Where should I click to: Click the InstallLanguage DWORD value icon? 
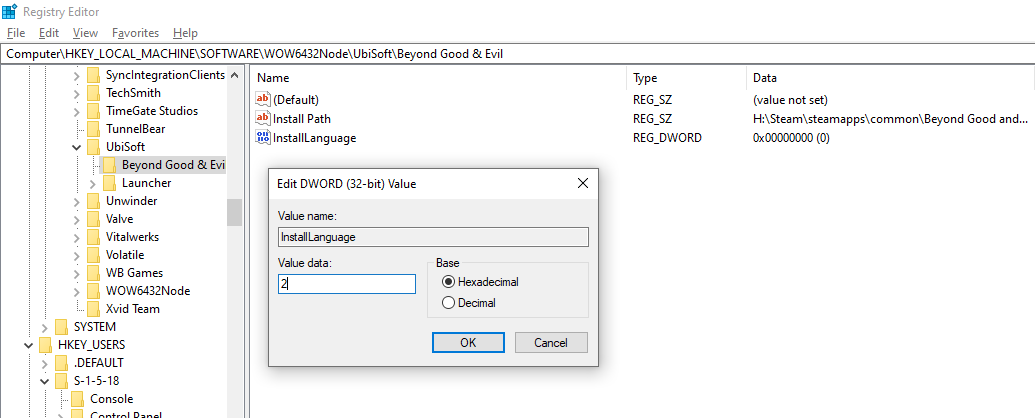click(x=264, y=137)
